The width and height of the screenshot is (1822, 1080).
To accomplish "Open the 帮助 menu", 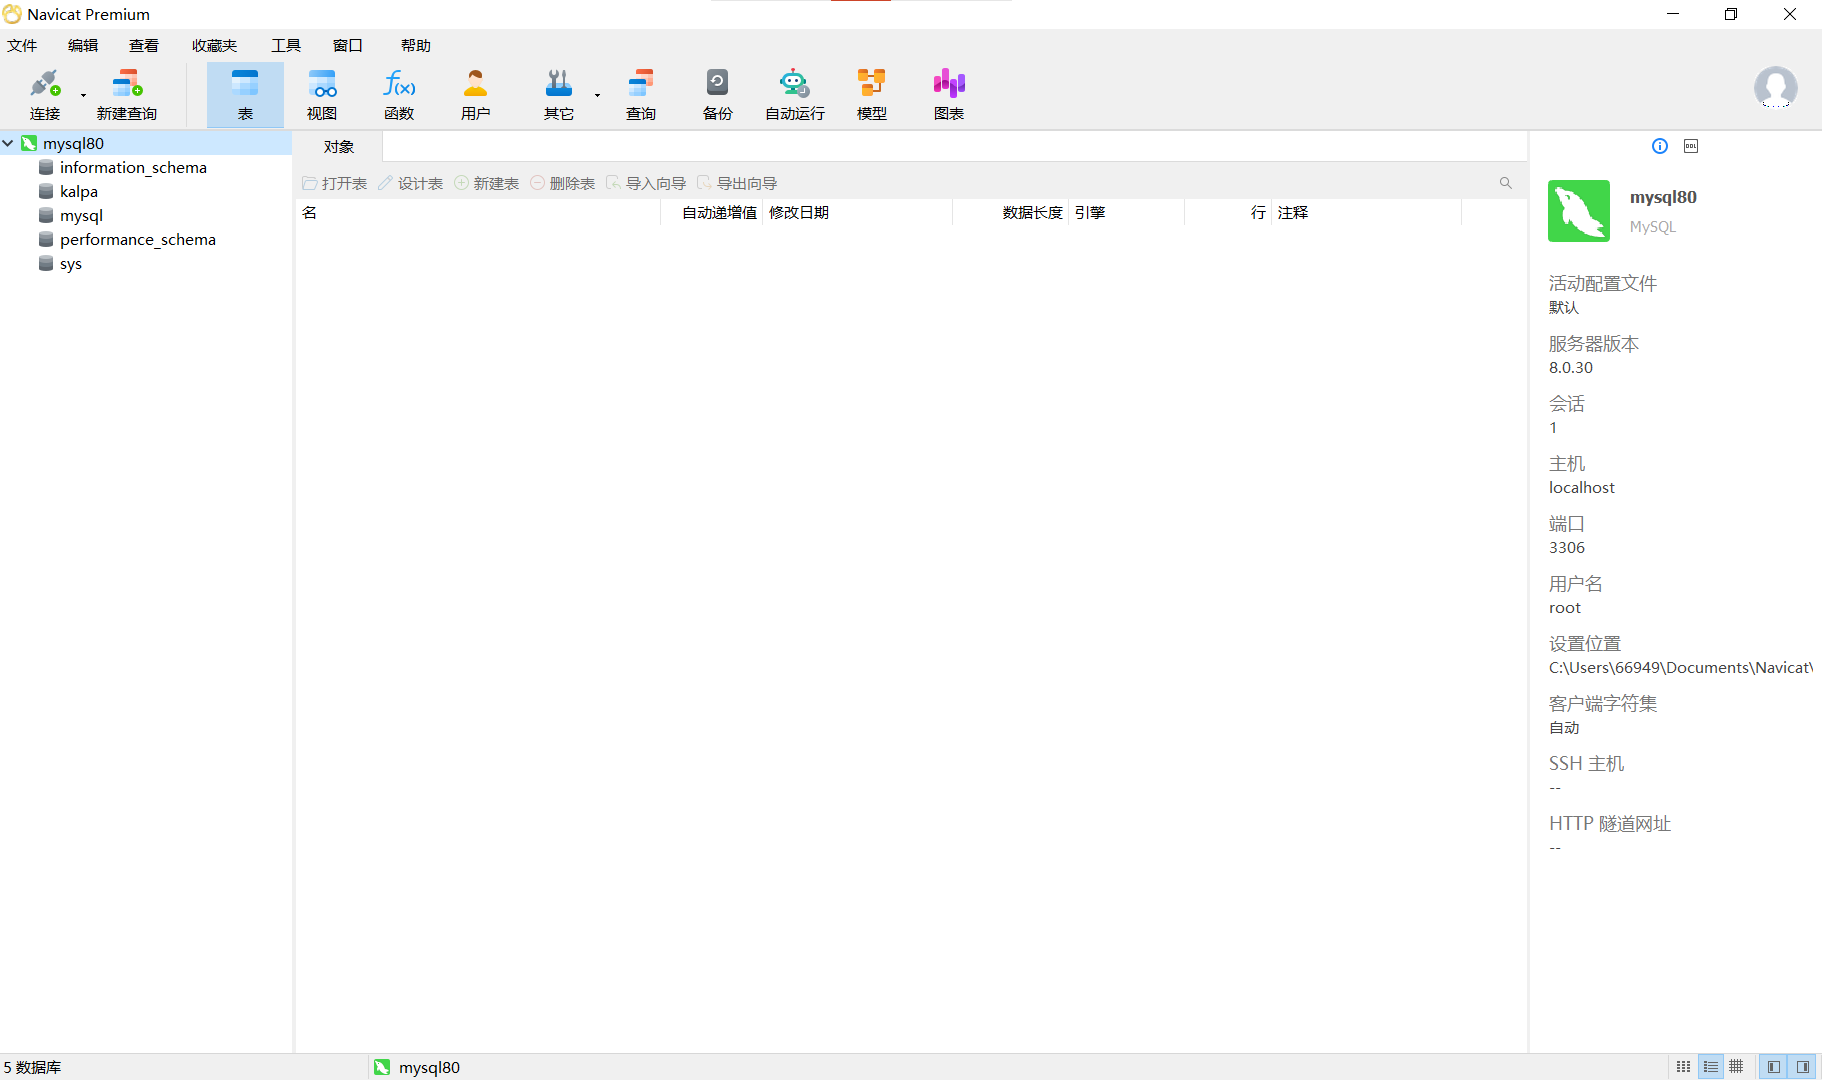I will [x=416, y=45].
